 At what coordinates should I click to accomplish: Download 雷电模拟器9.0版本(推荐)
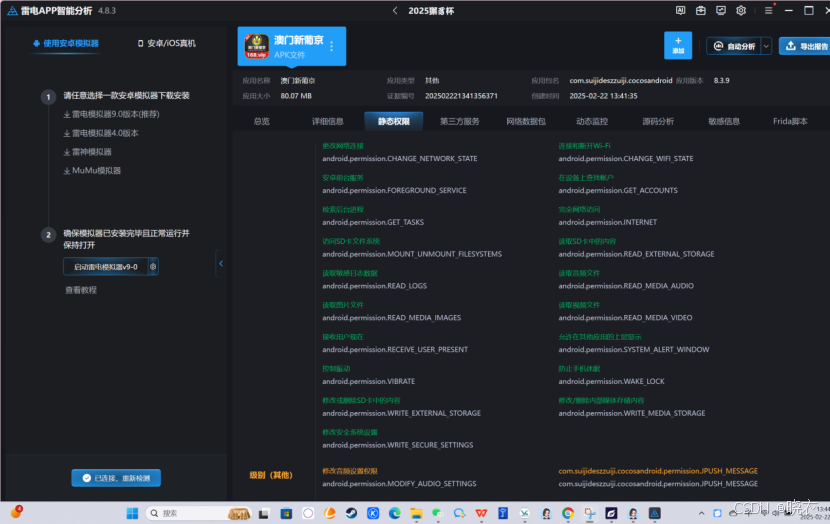[111, 114]
